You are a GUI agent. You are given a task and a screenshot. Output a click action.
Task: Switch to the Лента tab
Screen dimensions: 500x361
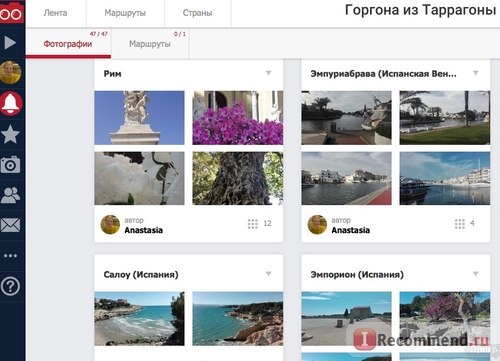point(55,13)
